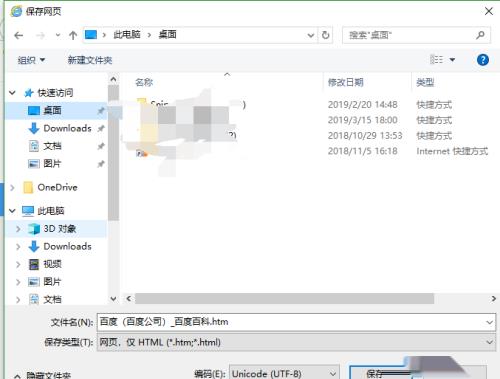Open 文档 under quick access
The height and width of the screenshot is (379, 500).
(x=52, y=146)
